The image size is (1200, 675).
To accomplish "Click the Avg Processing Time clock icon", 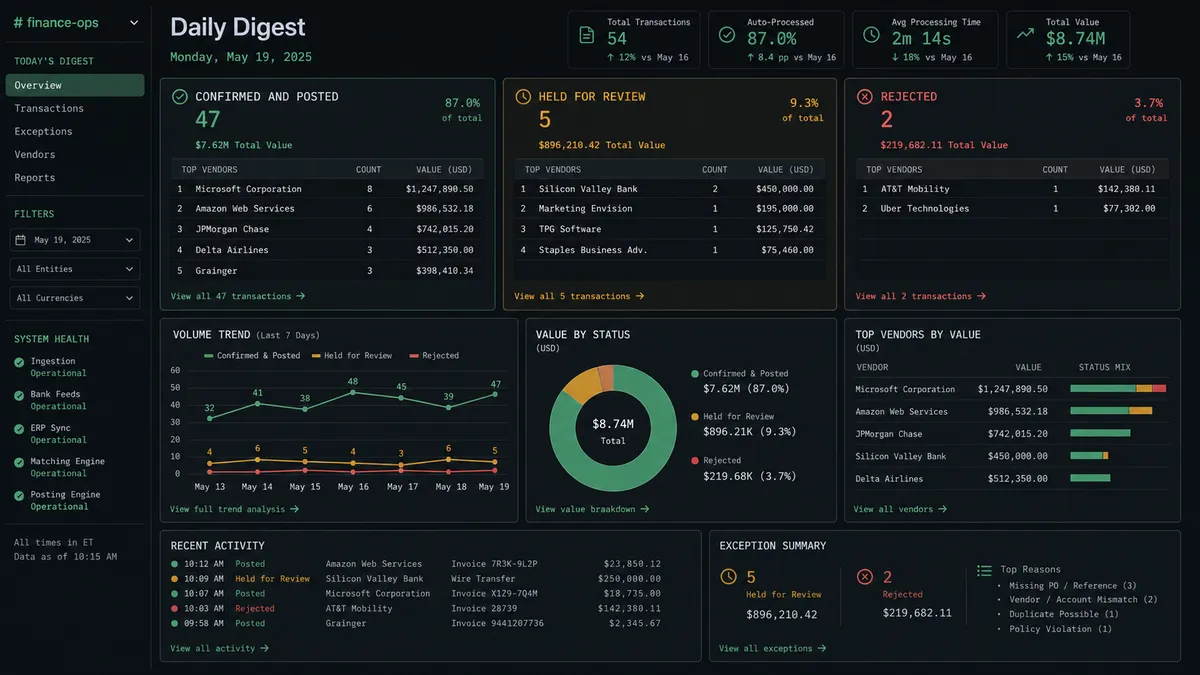I will 871,35.
